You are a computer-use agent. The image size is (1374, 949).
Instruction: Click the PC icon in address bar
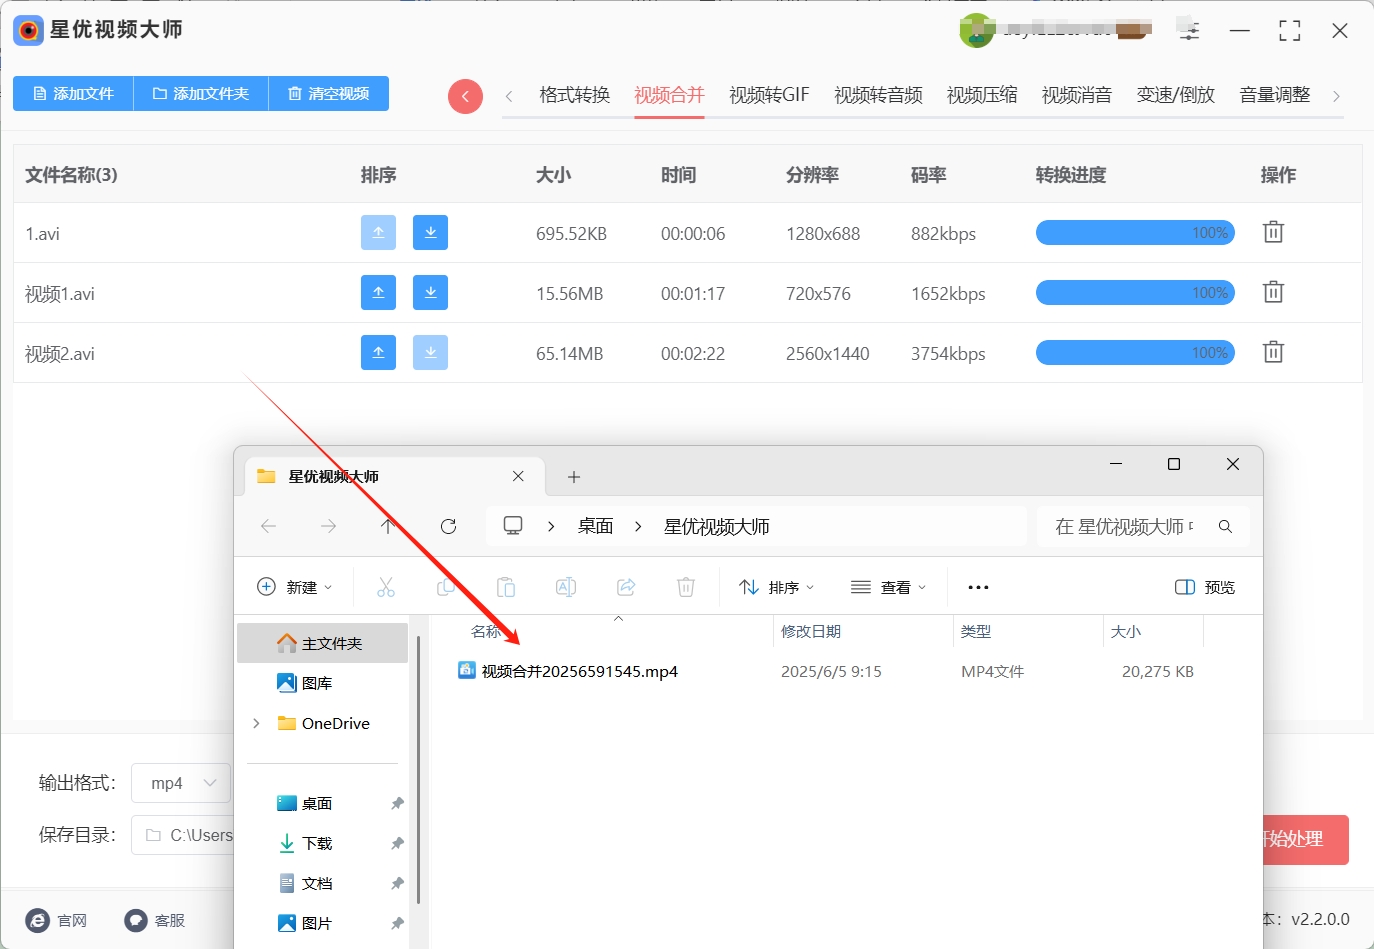click(x=513, y=526)
